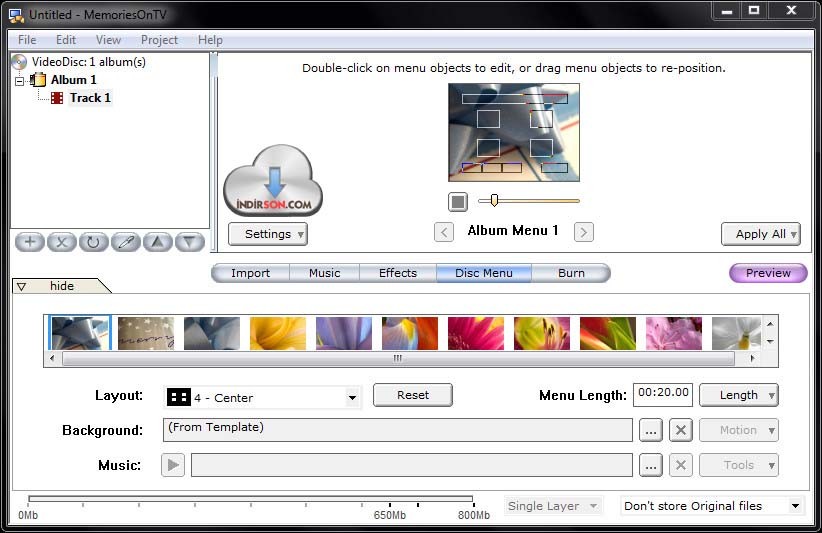Click the Track 1 film icon

(57, 98)
